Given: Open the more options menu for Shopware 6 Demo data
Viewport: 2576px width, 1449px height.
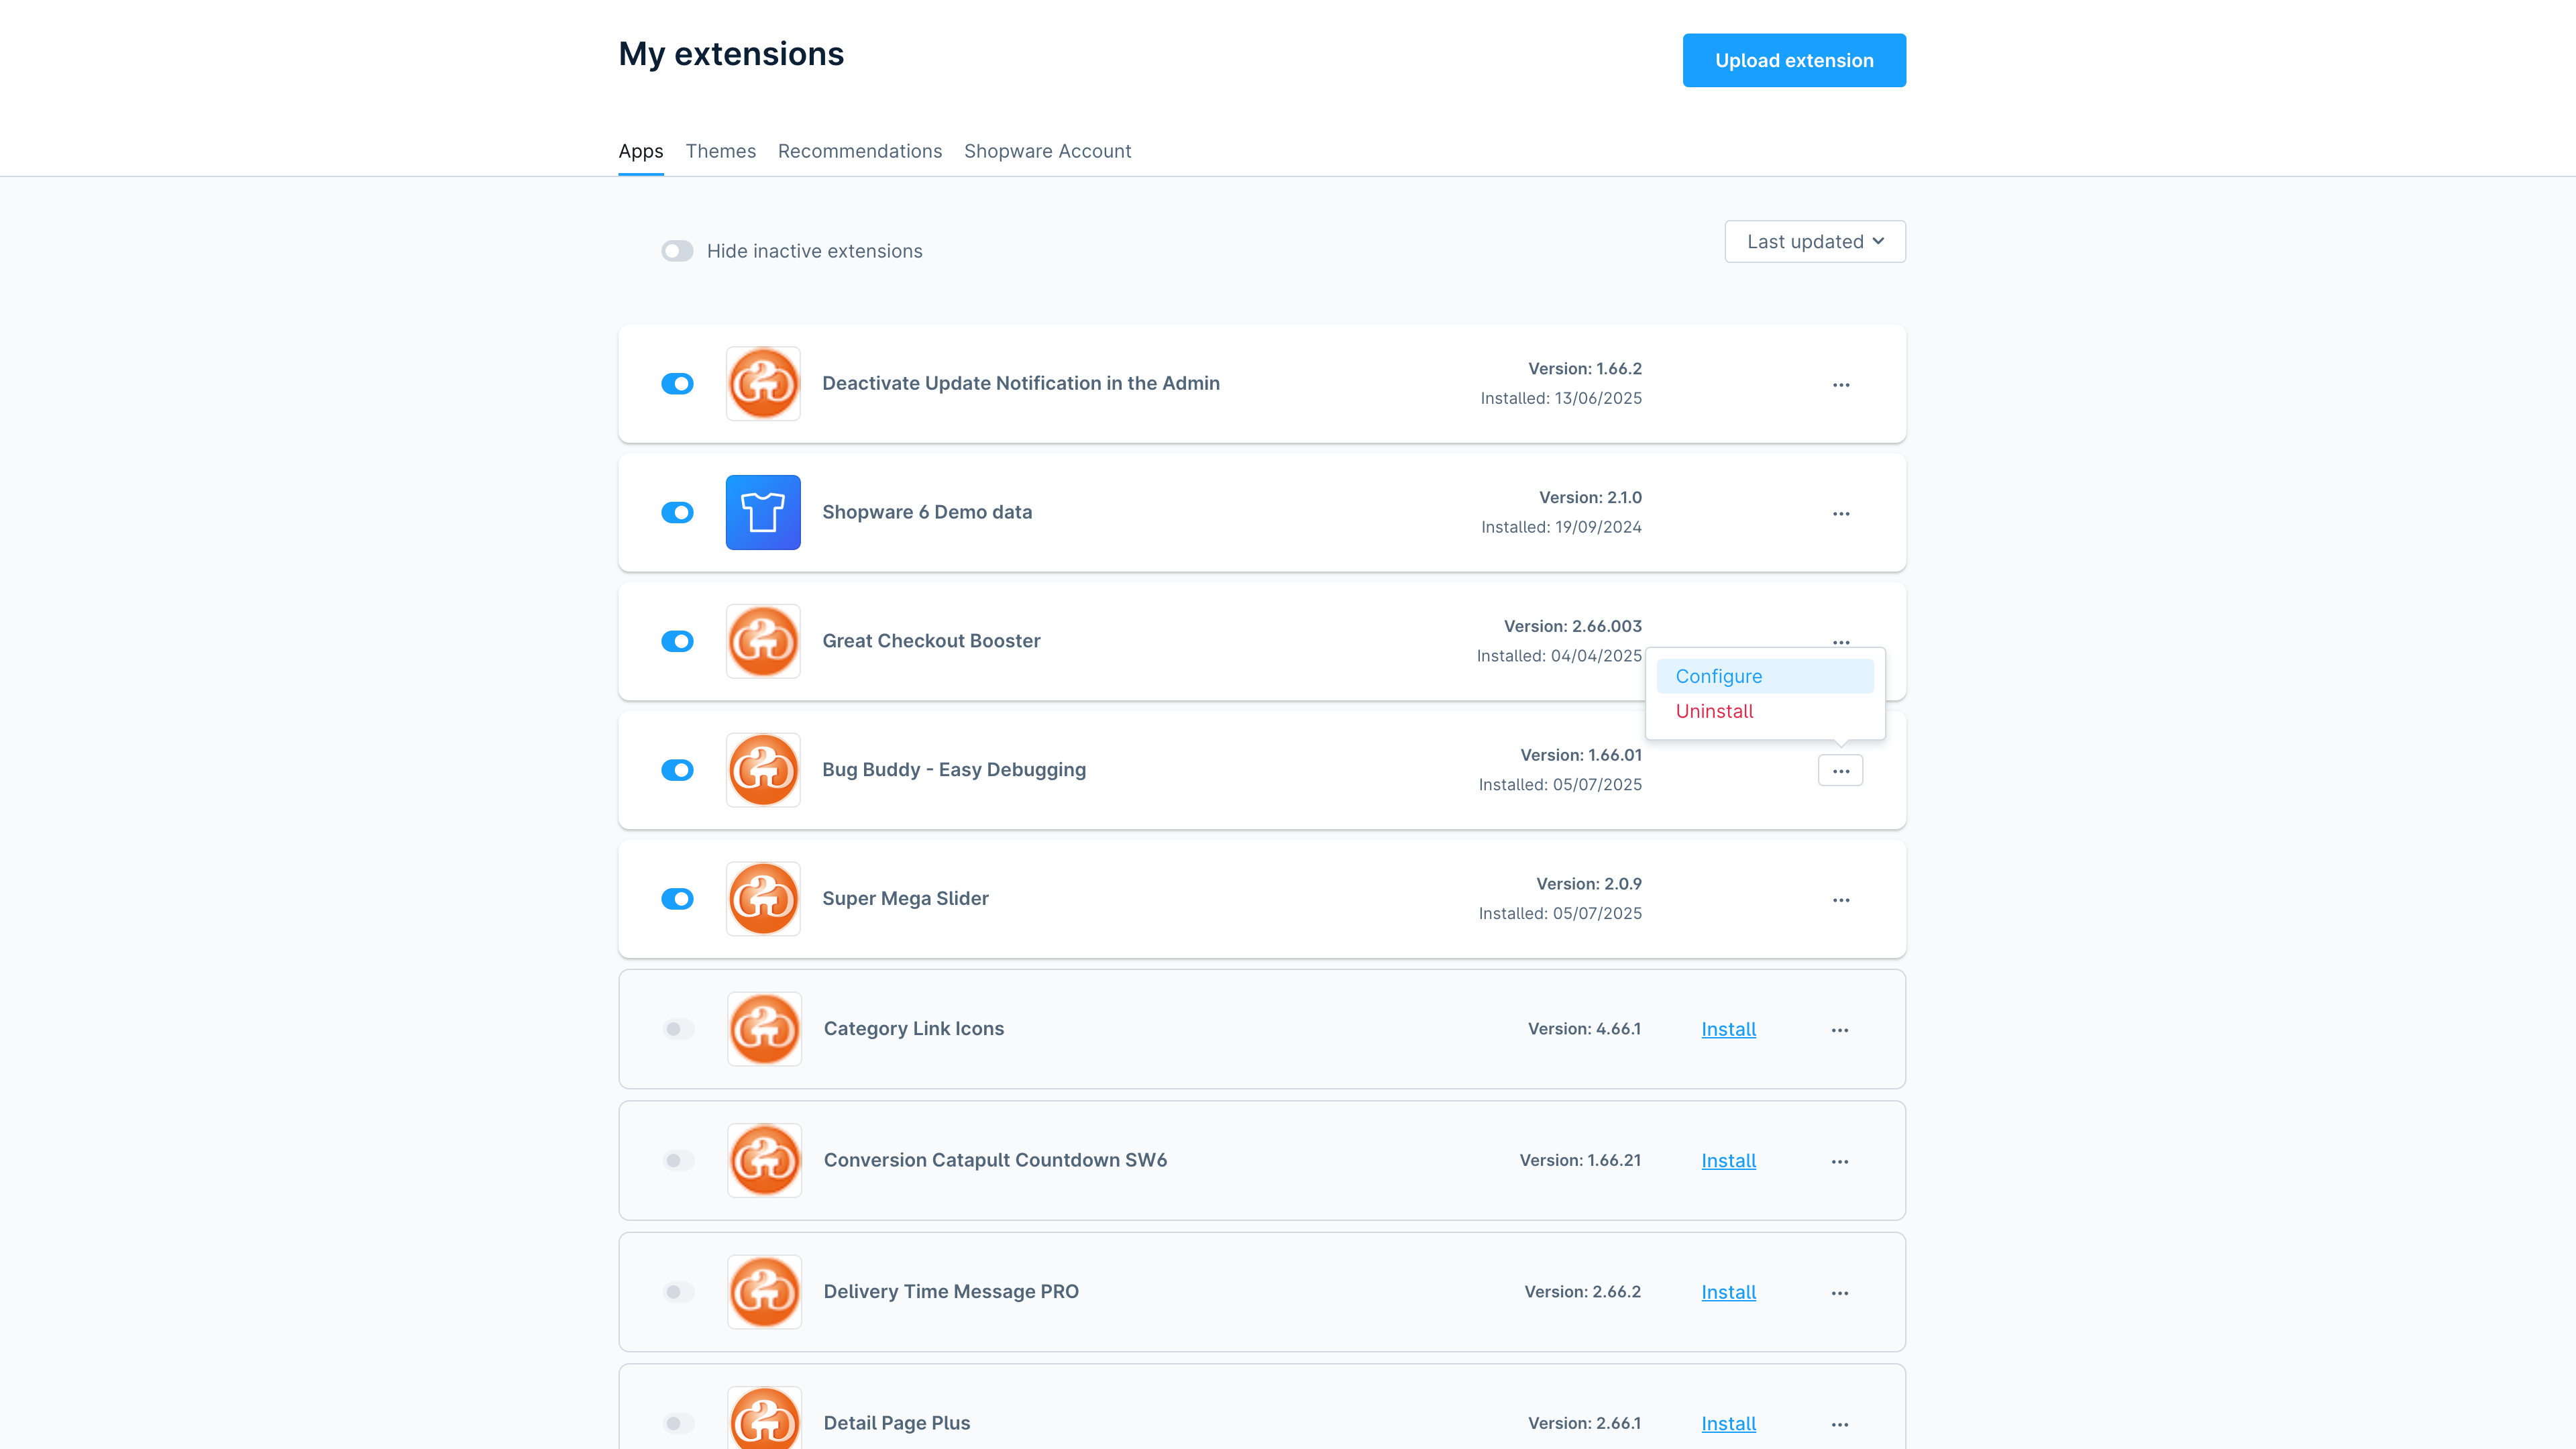Looking at the screenshot, I should [x=1840, y=514].
